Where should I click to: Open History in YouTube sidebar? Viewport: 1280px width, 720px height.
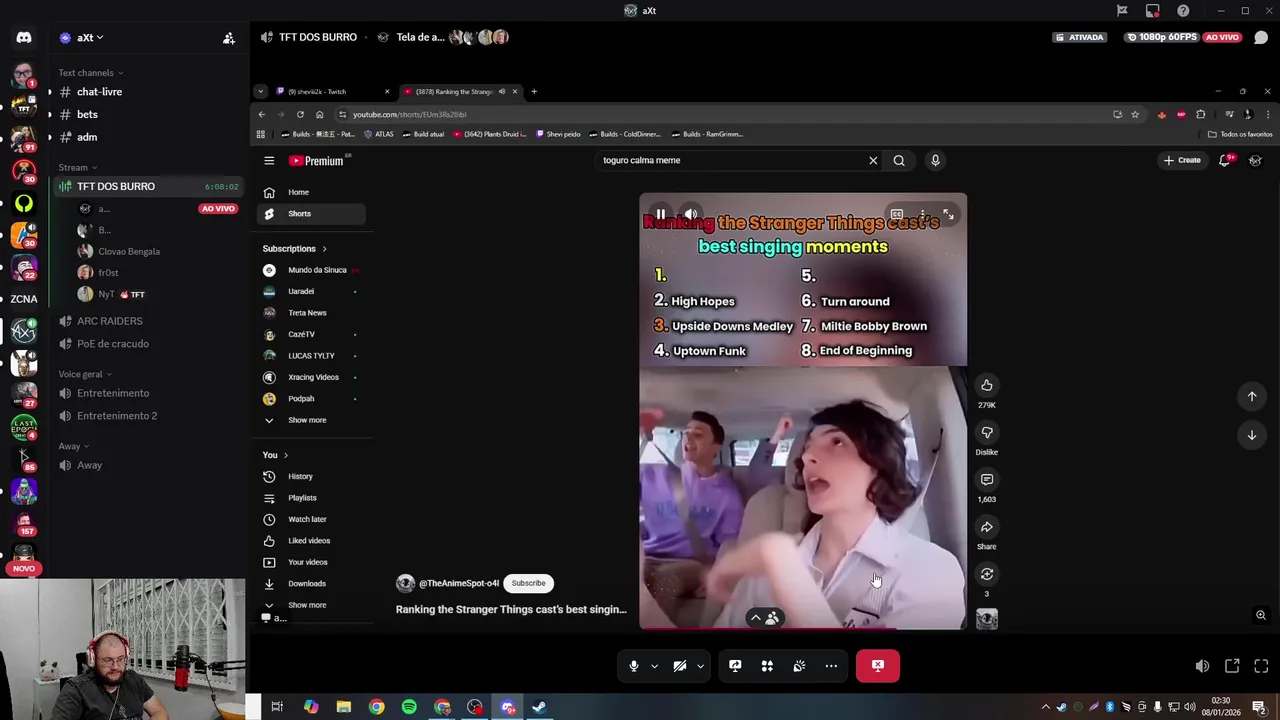click(x=312, y=477)
